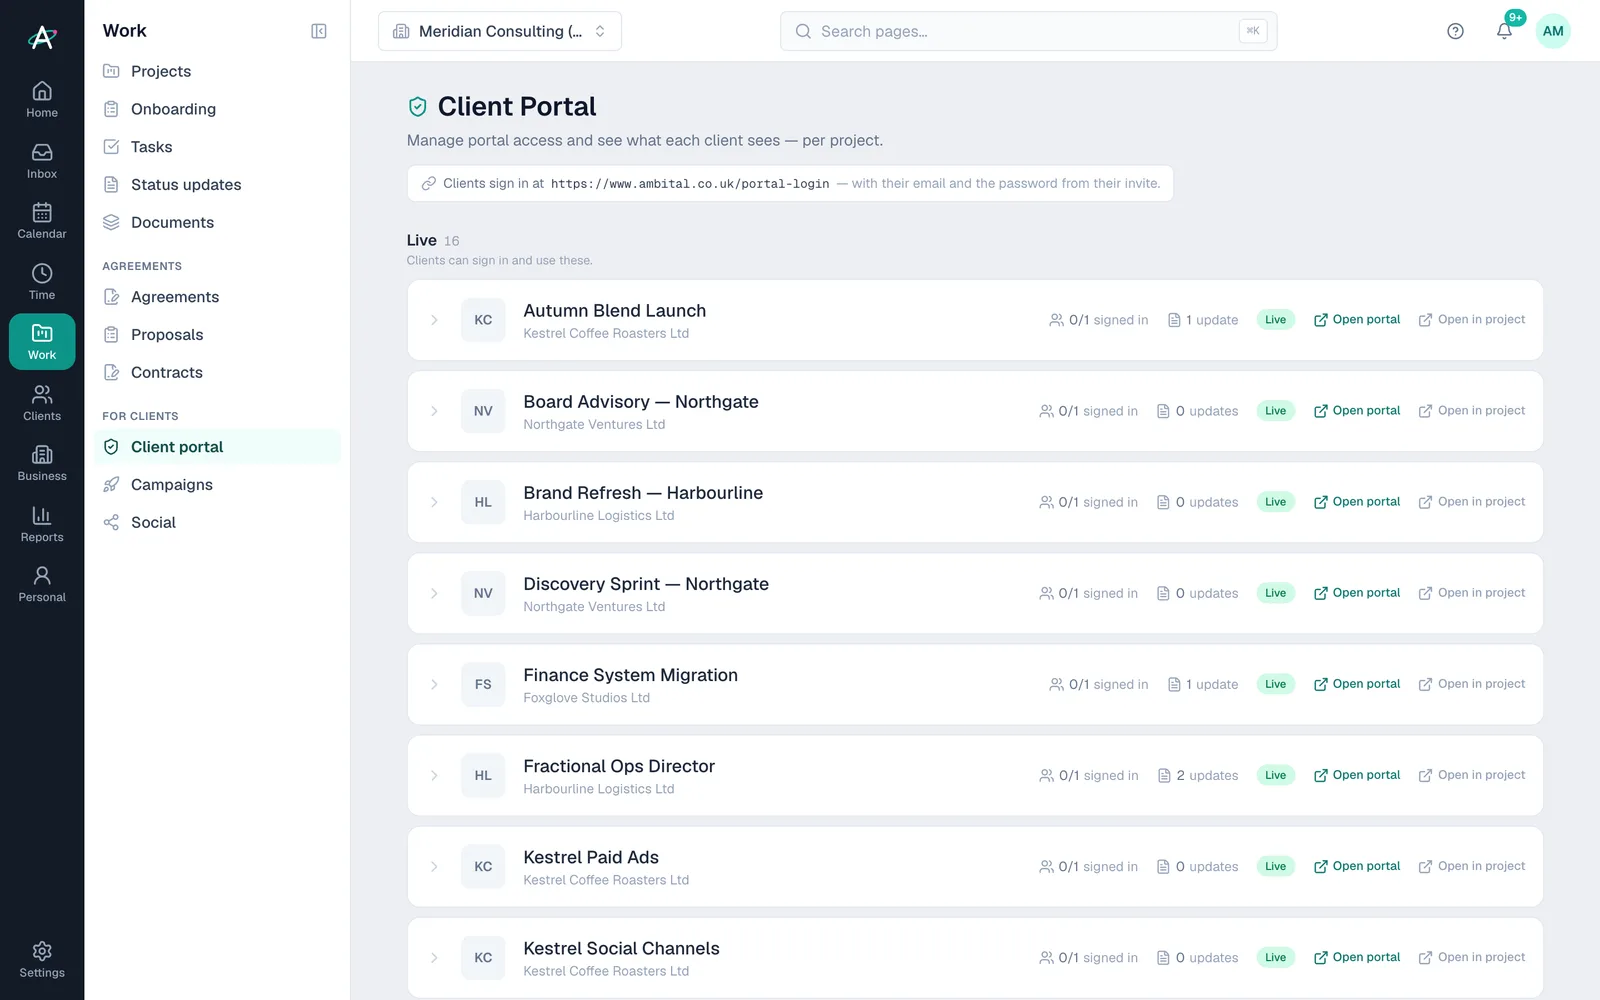Open Proposals in the sidebar

click(217, 335)
